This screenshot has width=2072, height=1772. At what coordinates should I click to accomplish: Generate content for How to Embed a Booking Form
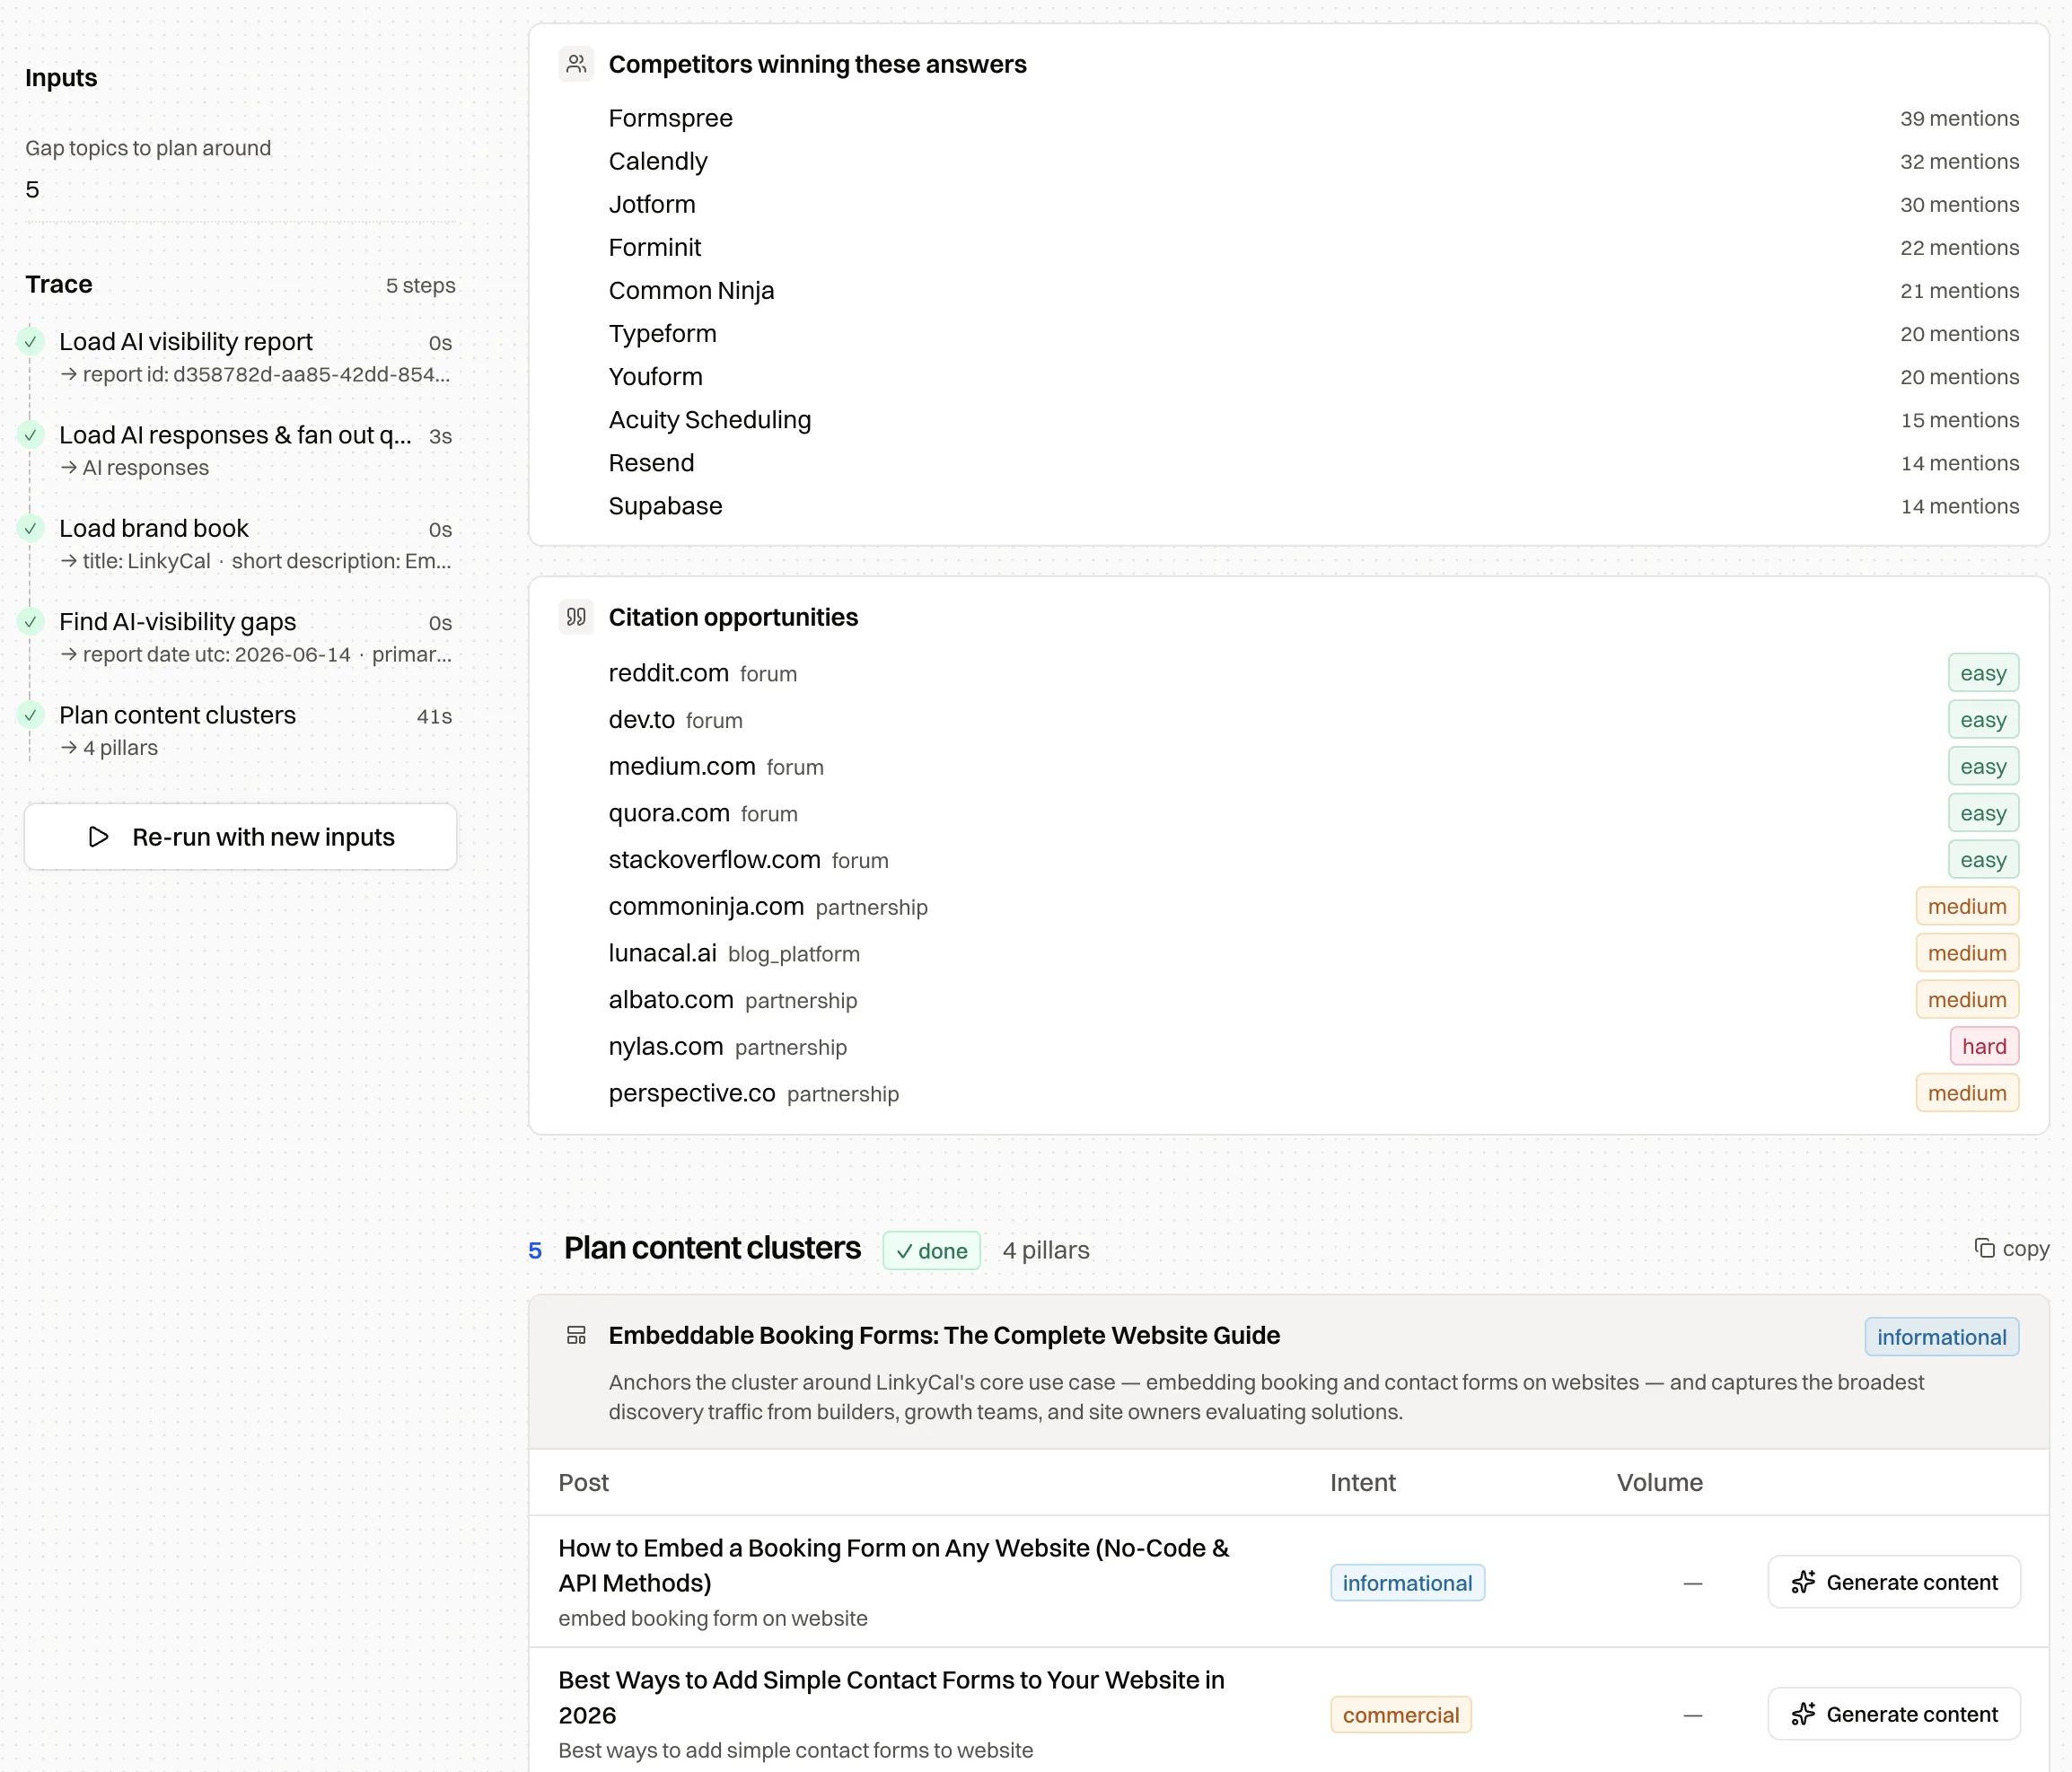pyautogui.click(x=1894, y=1582)
